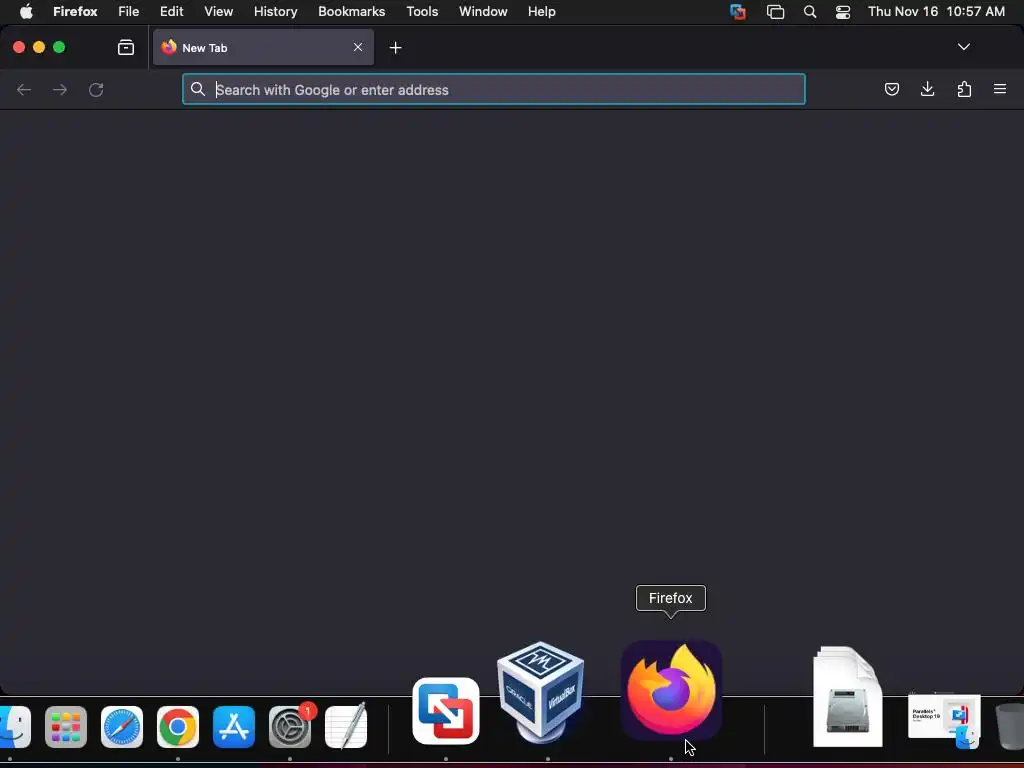Open the Bookmarks menu
Viewport: 1024px width, 768px height.
(x=351, y=12)
